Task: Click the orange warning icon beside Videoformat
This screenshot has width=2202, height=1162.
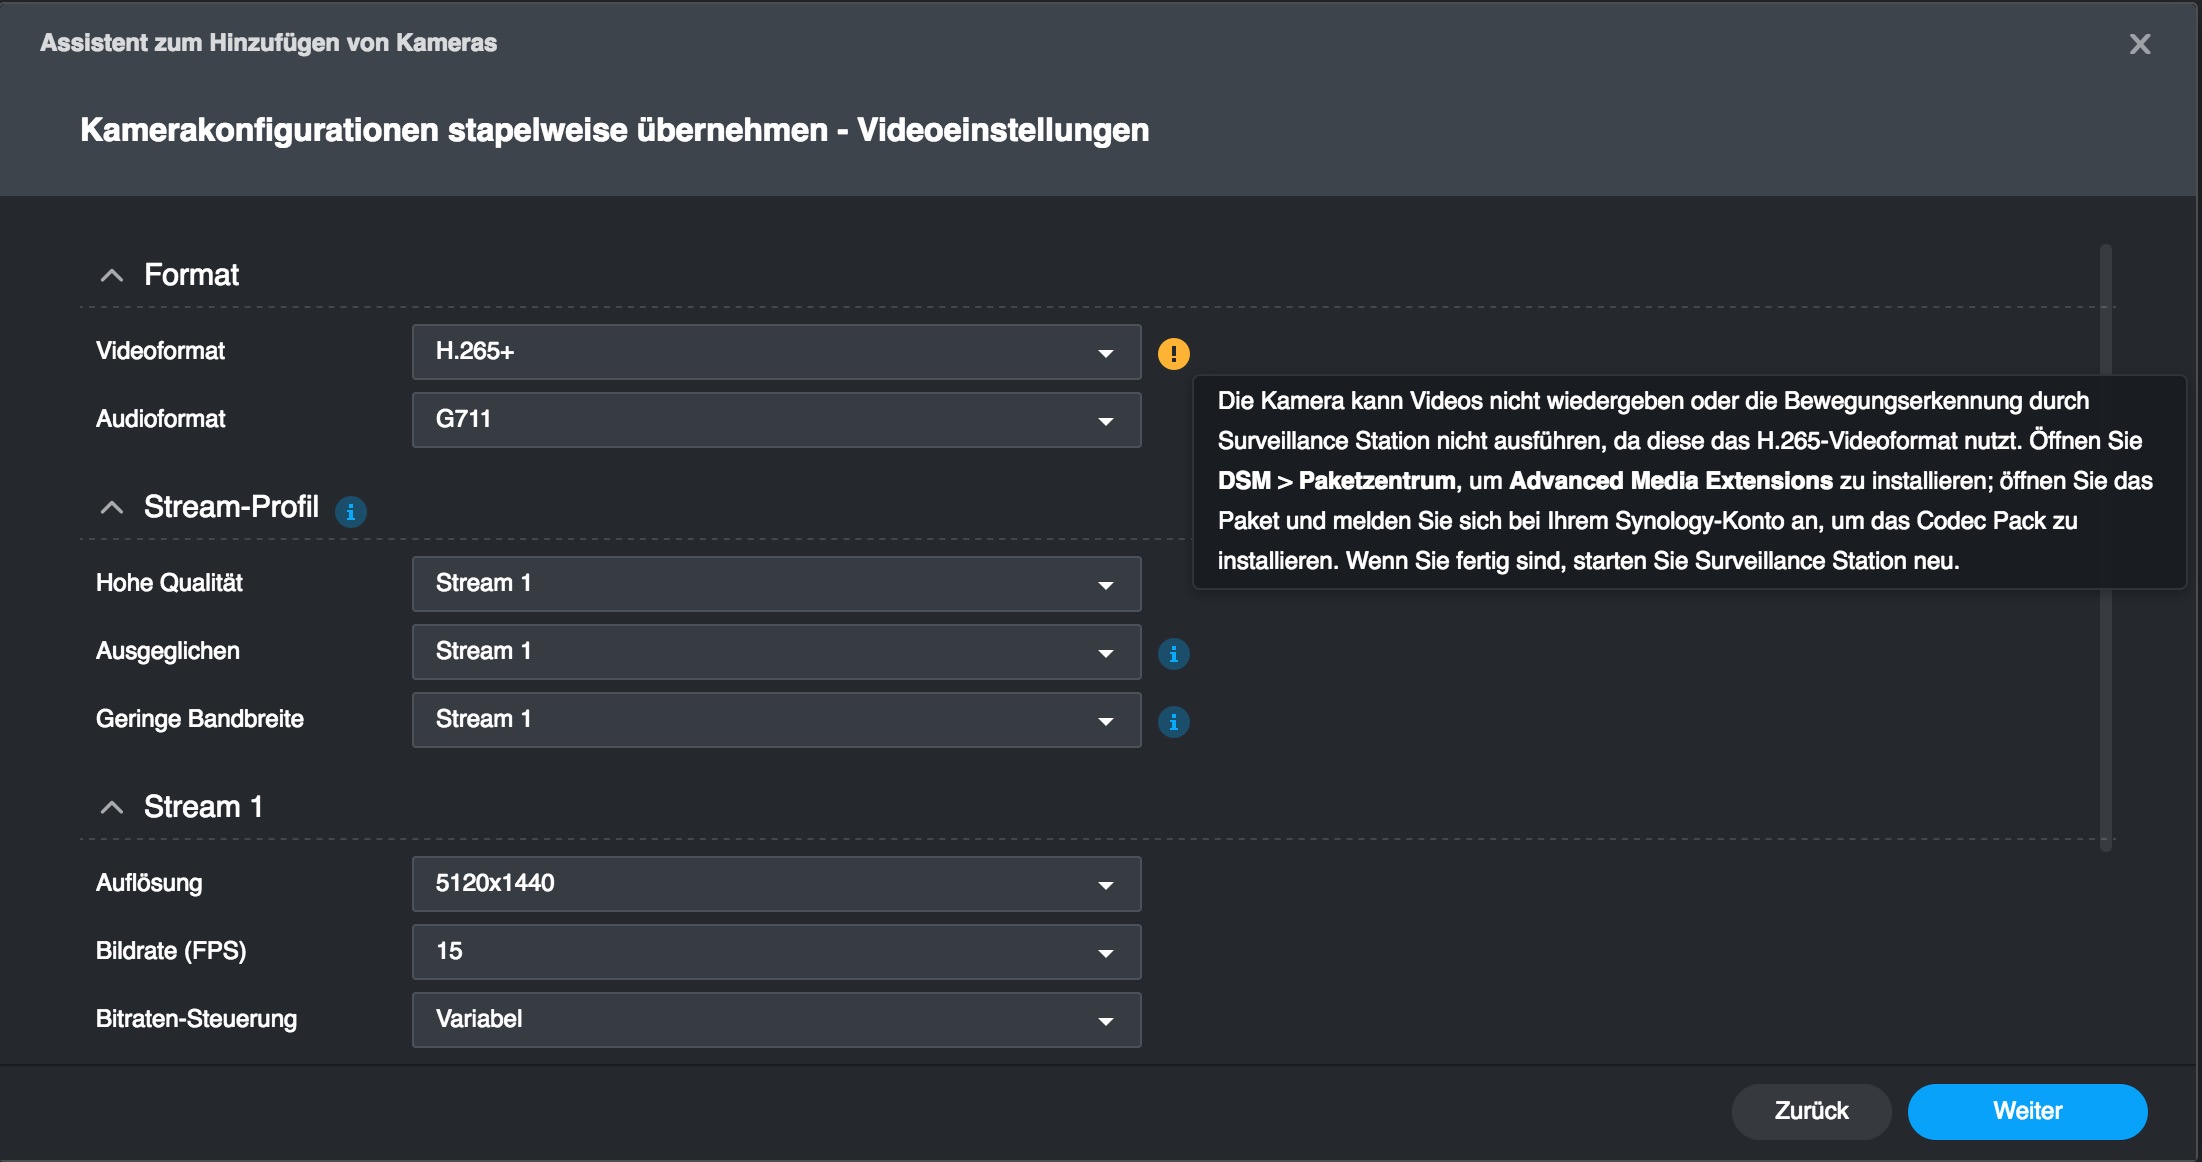Action: point(1173,353)
